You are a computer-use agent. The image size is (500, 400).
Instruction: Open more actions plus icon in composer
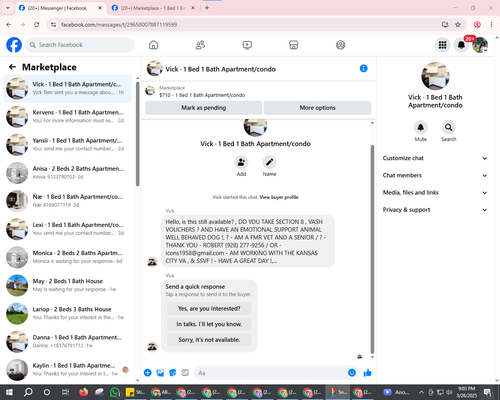click(148, 373)
